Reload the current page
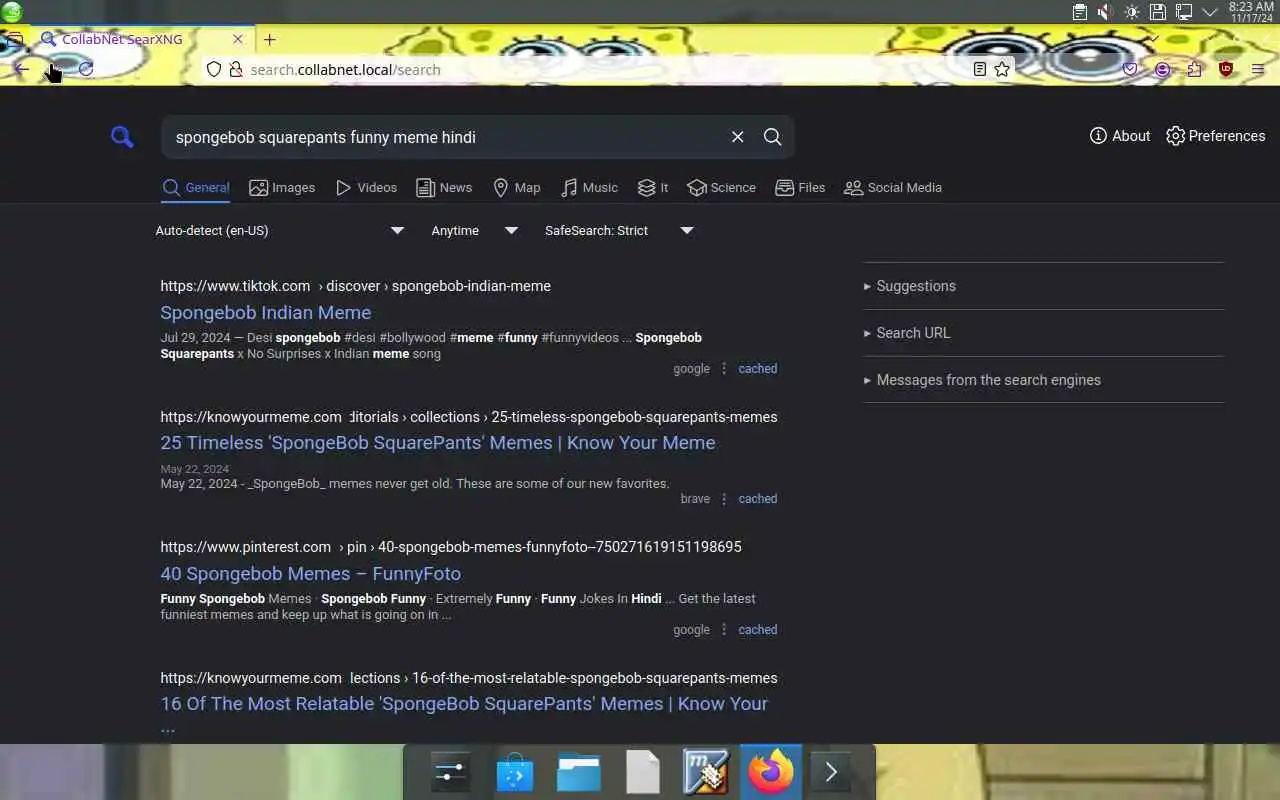Image resolution: width=1280 pixels, height=800 pixels. [x=86, y=69]
